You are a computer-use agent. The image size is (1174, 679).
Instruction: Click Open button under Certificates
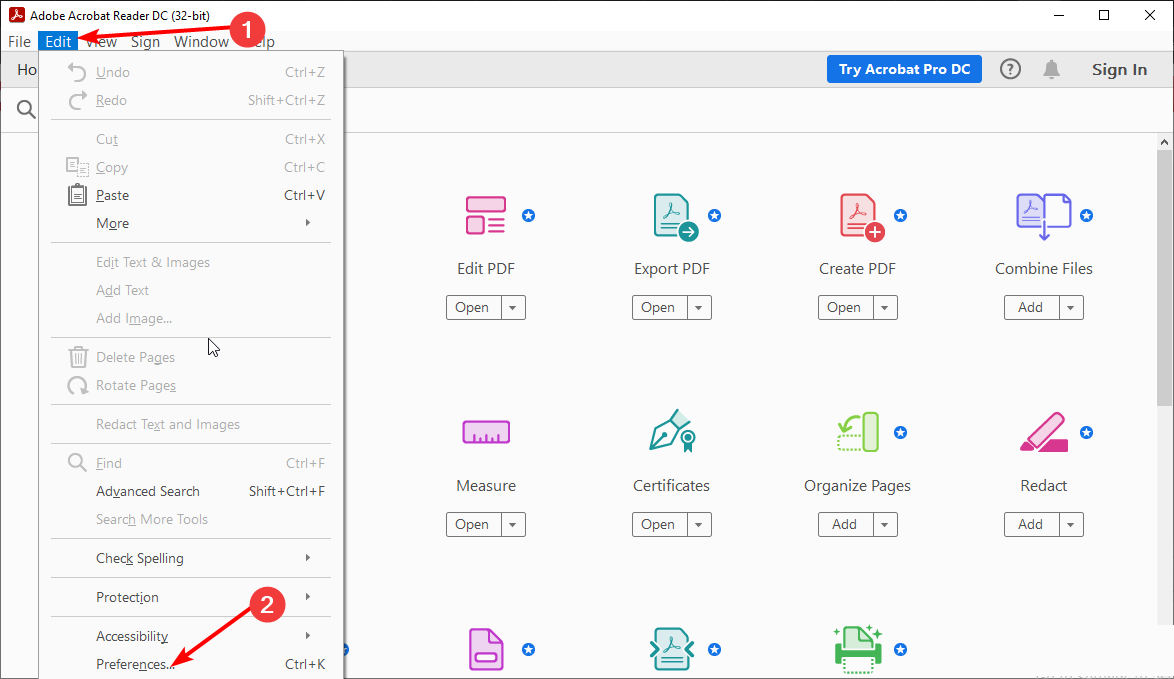[659, 525]
